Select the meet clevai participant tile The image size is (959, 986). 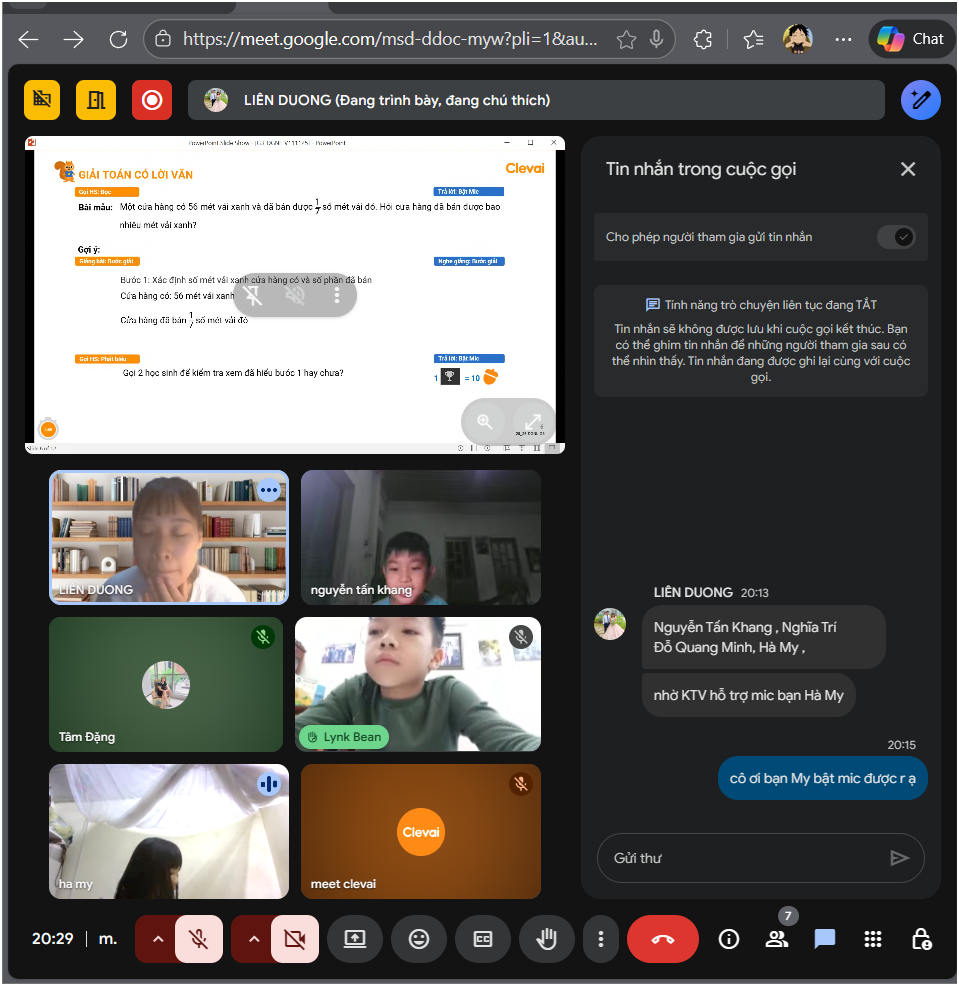(421, 831)
